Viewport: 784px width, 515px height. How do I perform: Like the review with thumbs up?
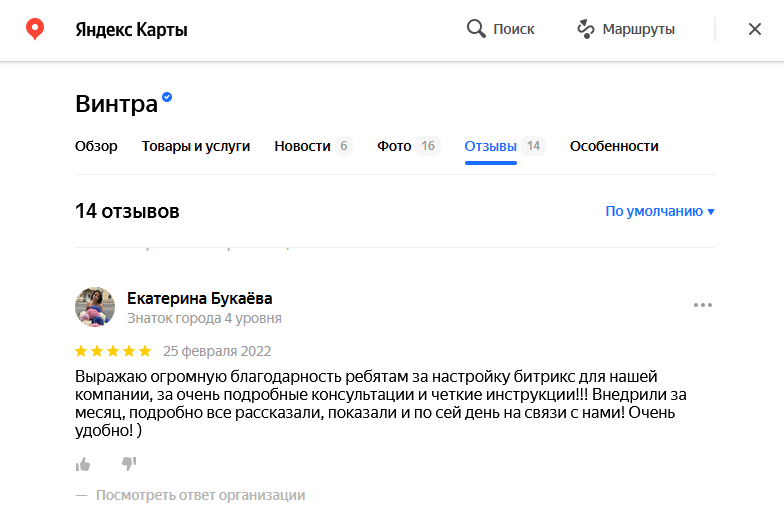(83, 464)
